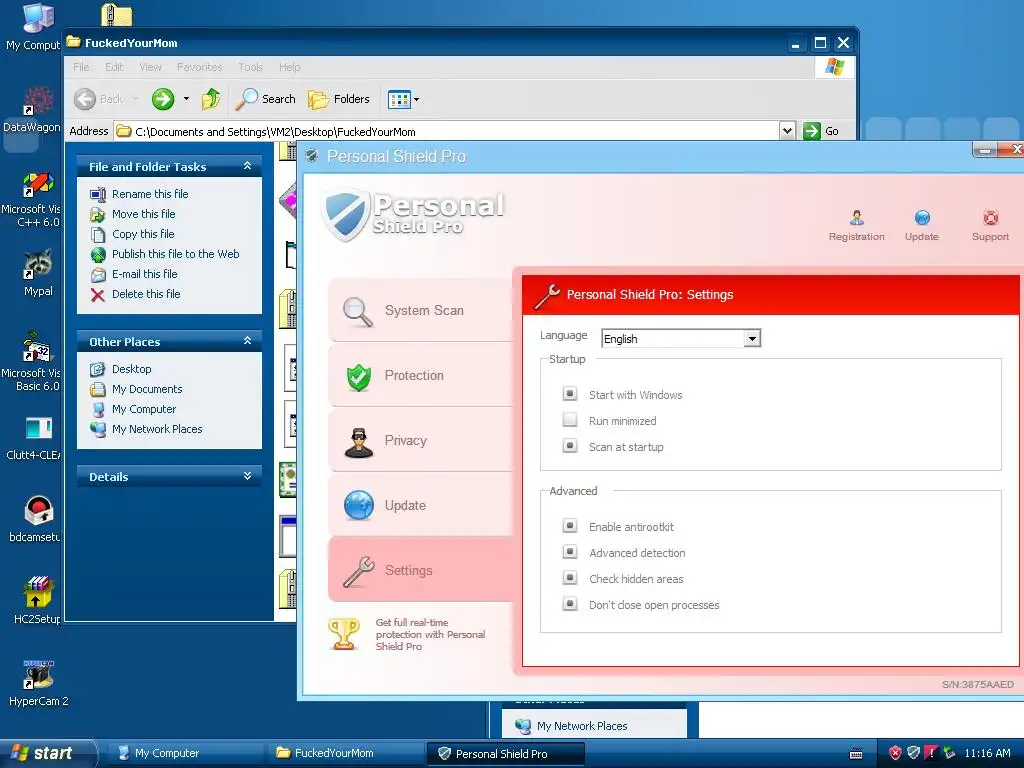The image size is (1024, 768).
Task: Enable the Run minimized checkbox
Action: click(x=570, y=419)
